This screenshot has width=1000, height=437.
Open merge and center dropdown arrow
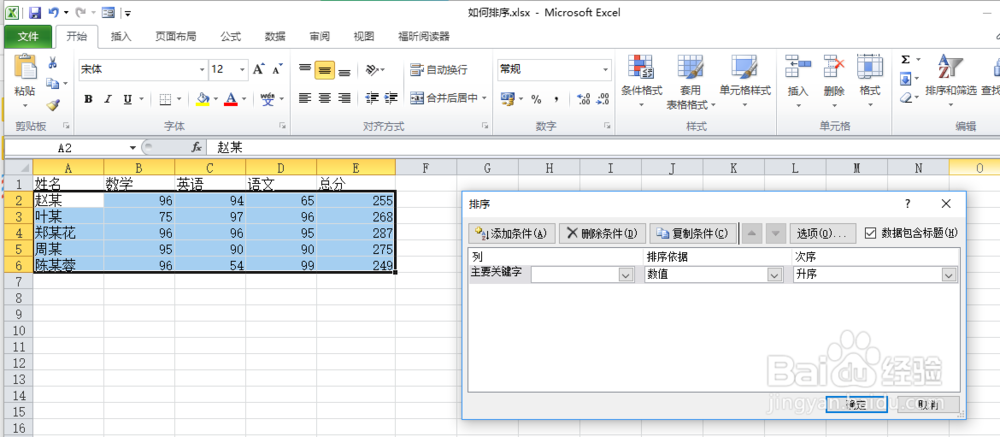pos(484,98)
